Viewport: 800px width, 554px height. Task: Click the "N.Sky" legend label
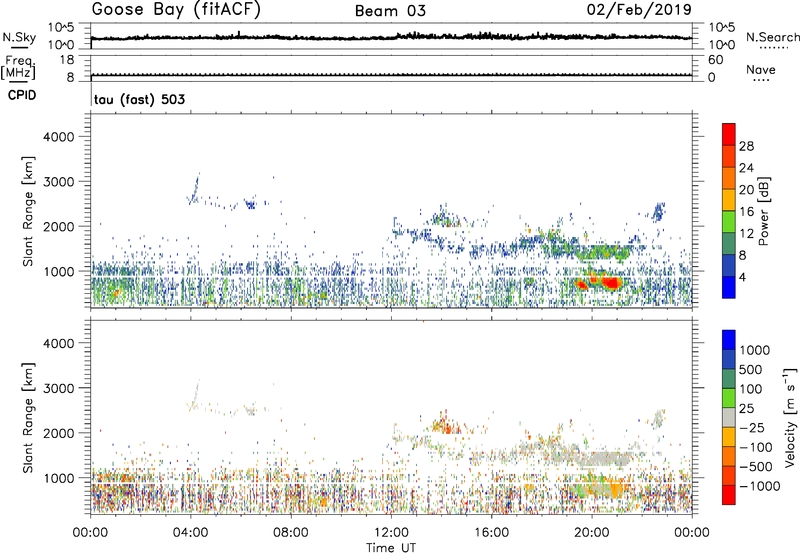(x=19, y=38)
